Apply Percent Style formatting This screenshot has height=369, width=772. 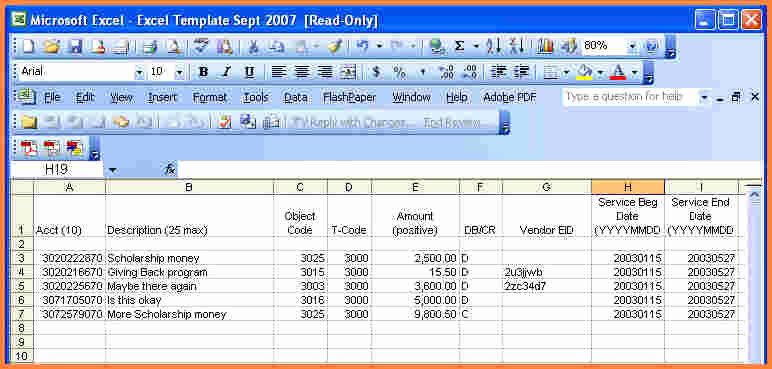399,72
